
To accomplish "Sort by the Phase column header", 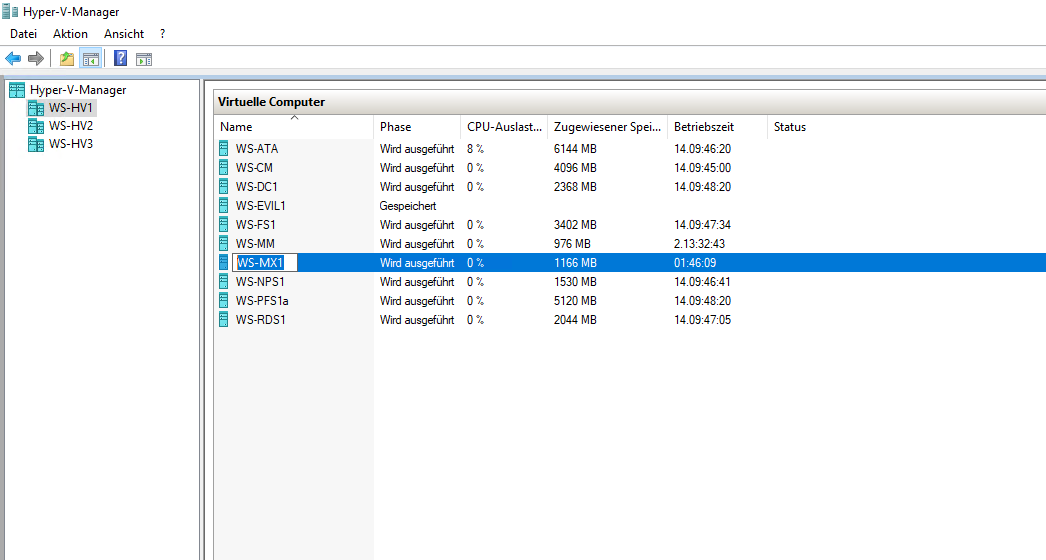I will coord(417,127).
